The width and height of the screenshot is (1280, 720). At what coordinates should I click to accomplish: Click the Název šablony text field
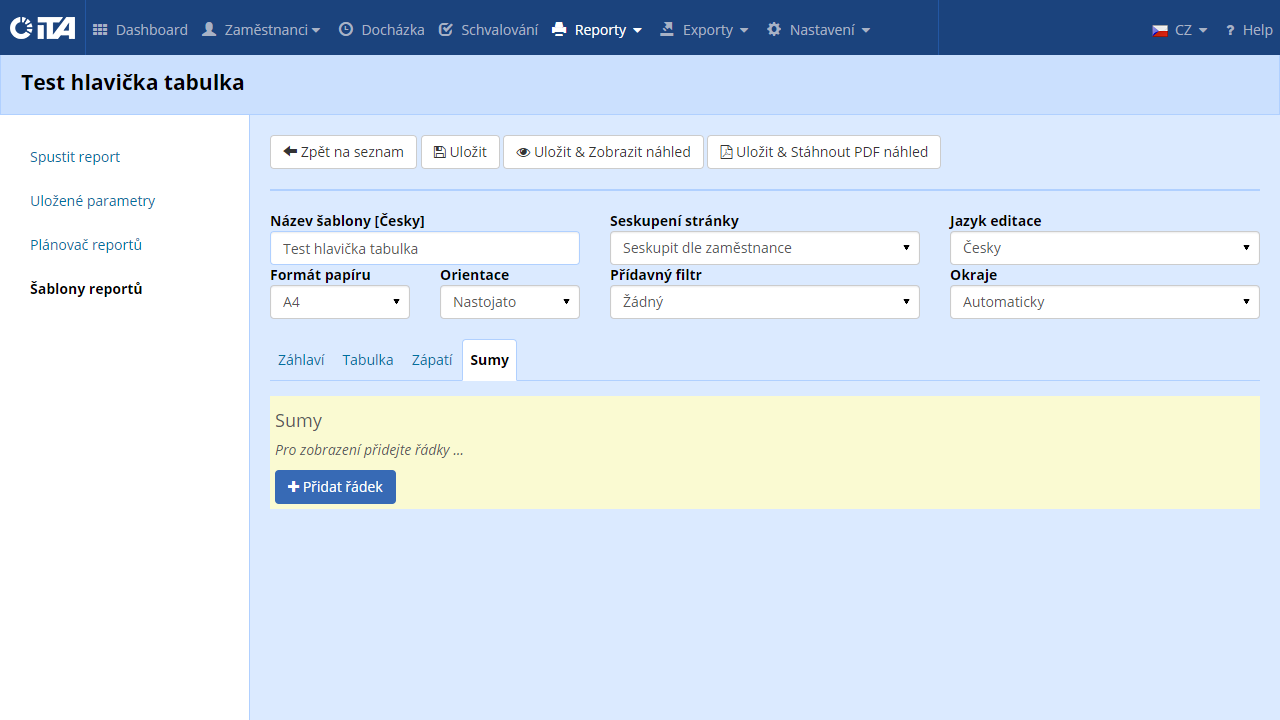424,248
